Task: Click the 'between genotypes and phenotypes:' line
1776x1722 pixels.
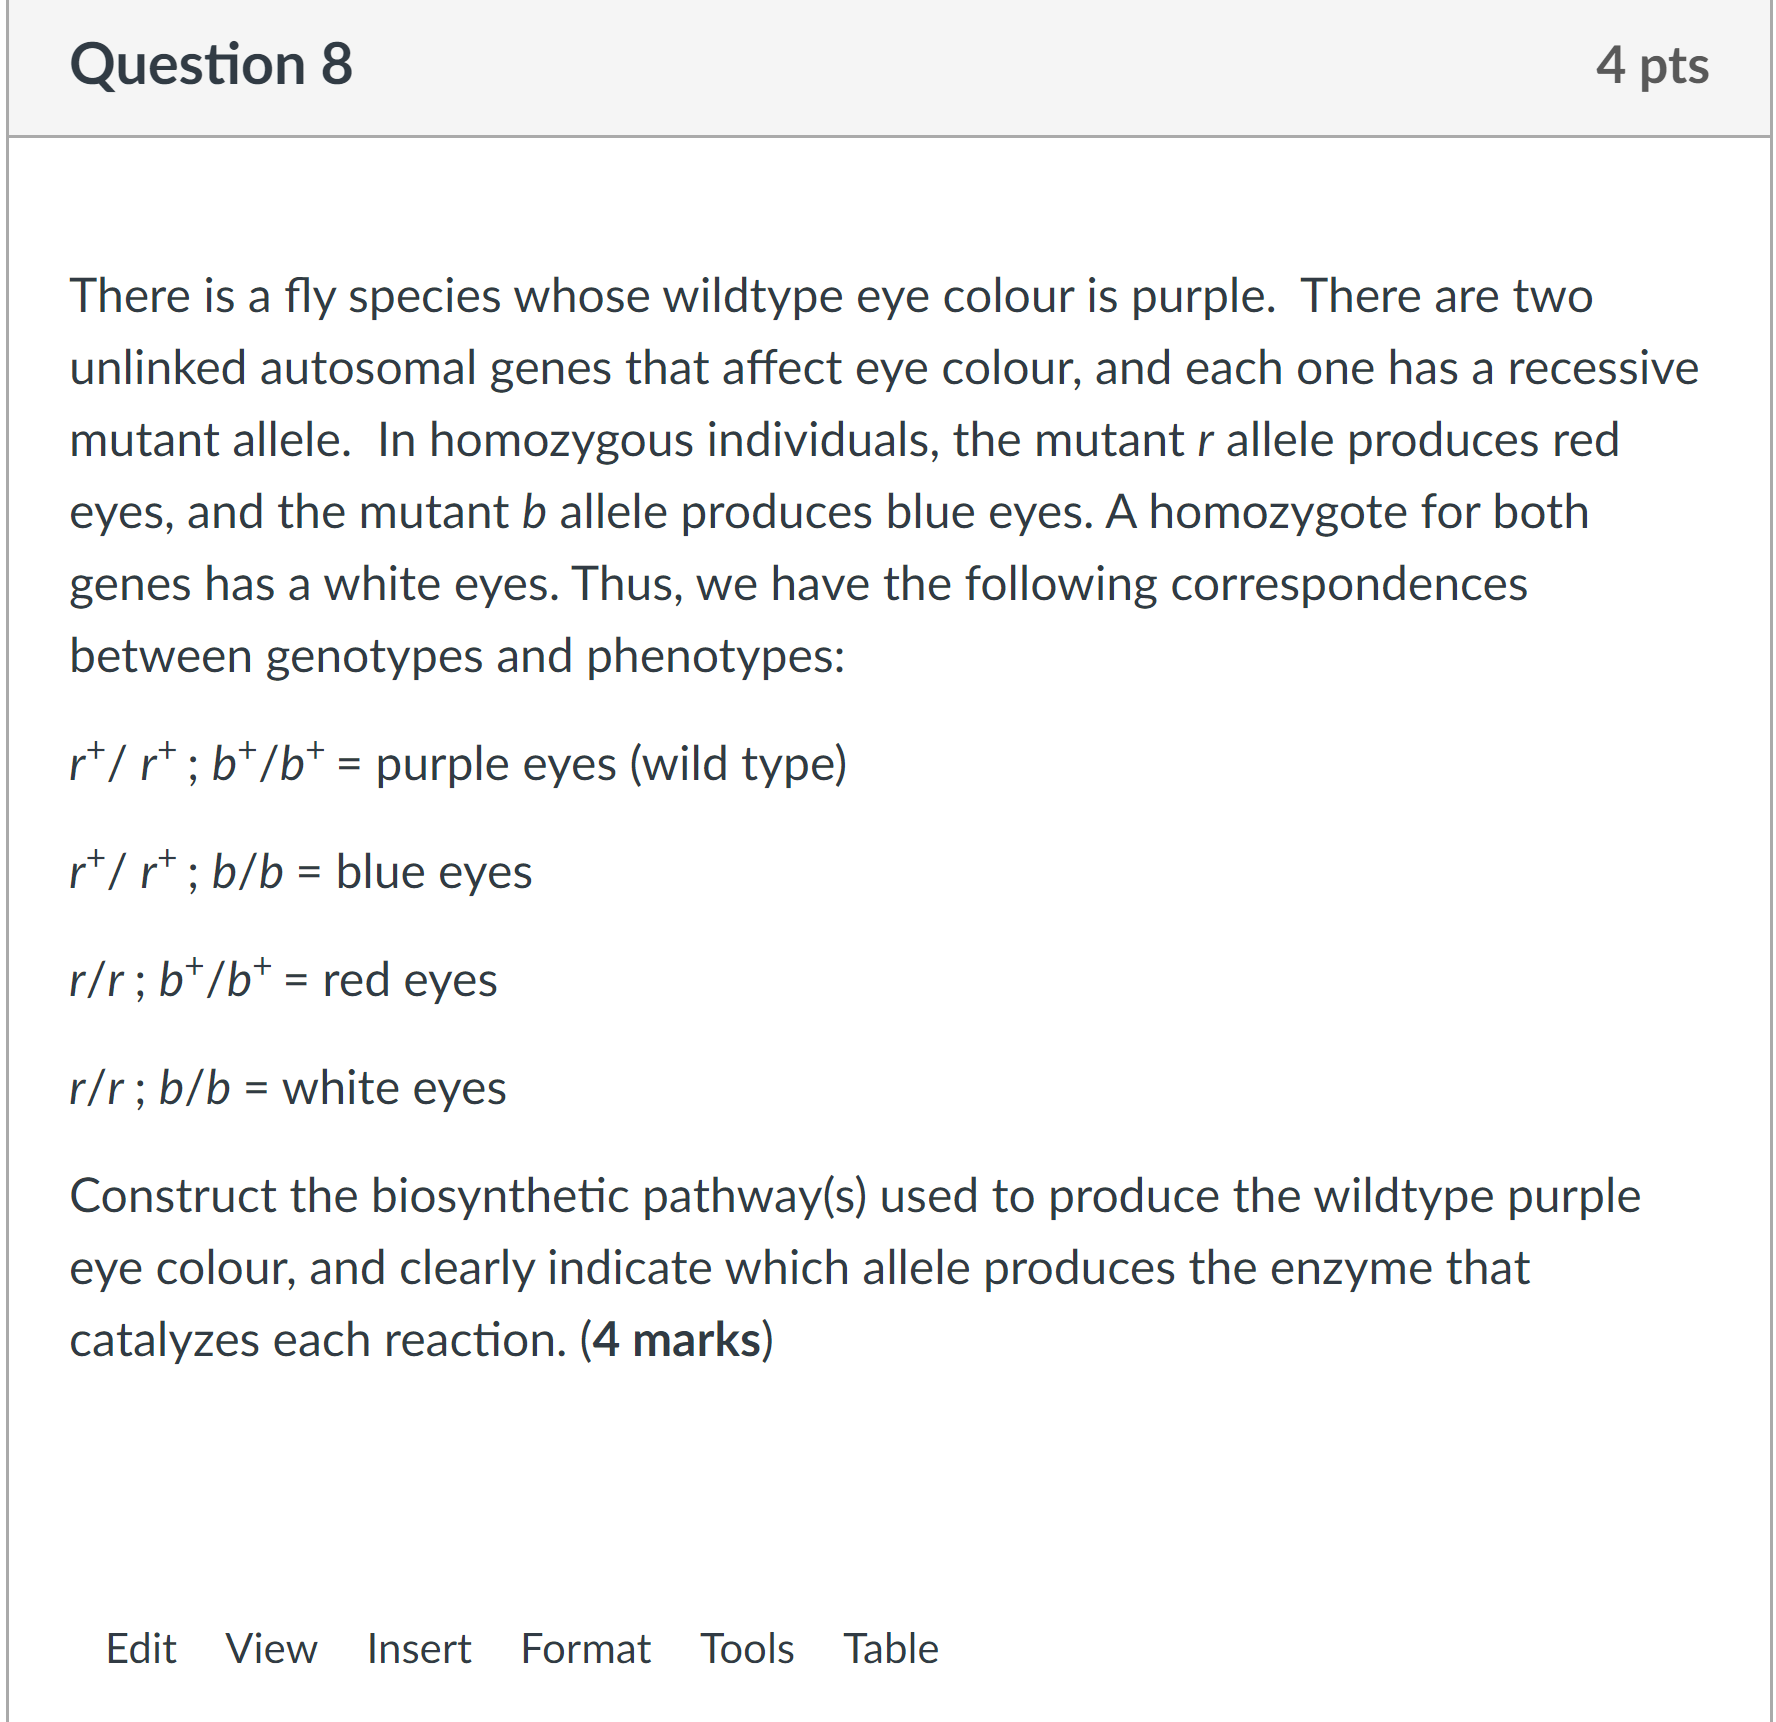Action: (x=457, y=657)
